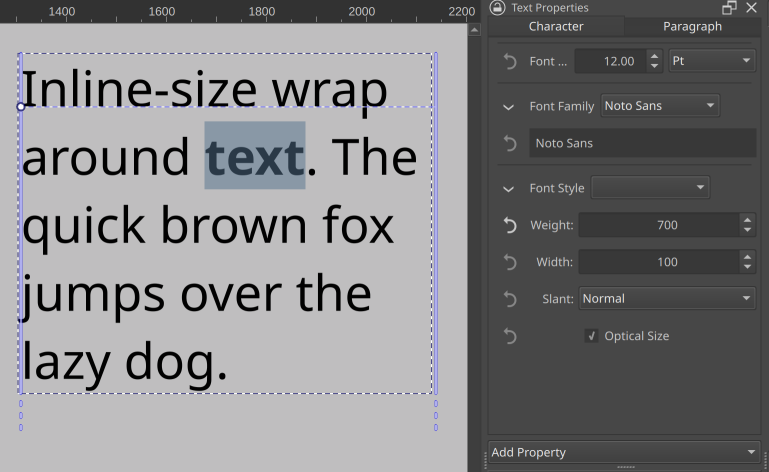This screenshot has height=472, width=769.
Task: Collapse the Font Family section
Action: (509, 106)
